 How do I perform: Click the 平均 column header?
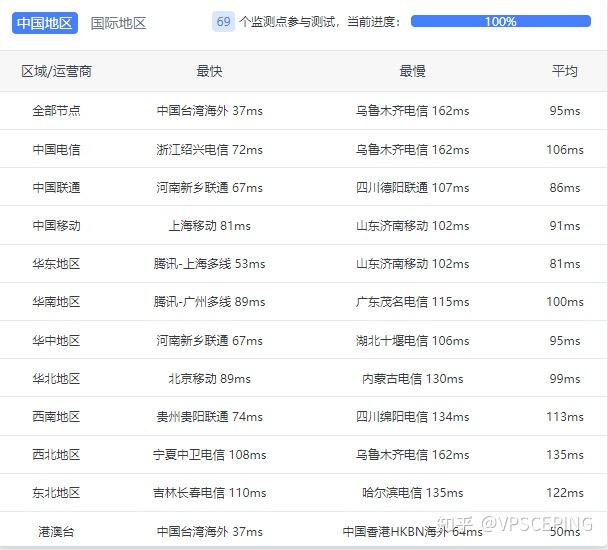coord(565,71)
